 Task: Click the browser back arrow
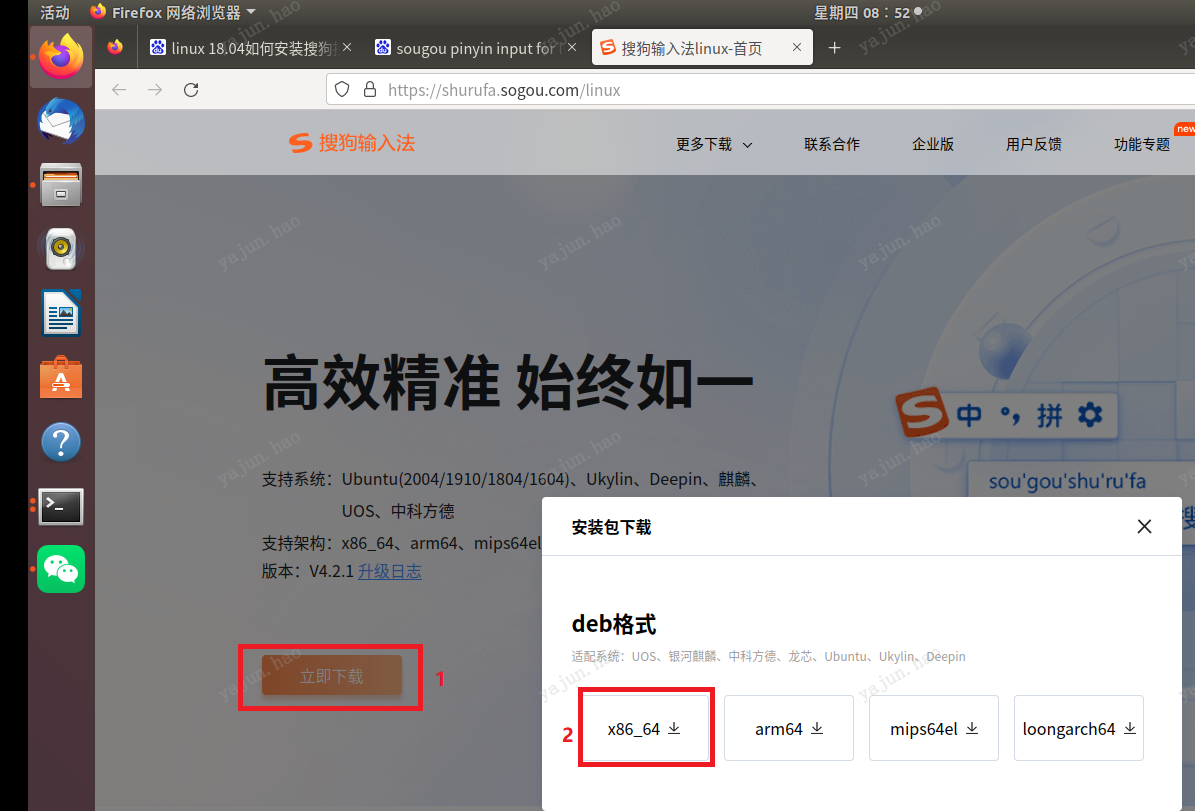tap(119, 90)
